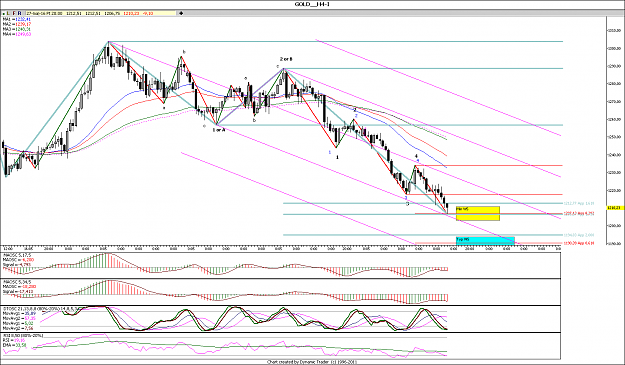625x365 pixels.
Task: Click the DTOSC 21,13,8,8 indicator title
Action: coord(40,308)
